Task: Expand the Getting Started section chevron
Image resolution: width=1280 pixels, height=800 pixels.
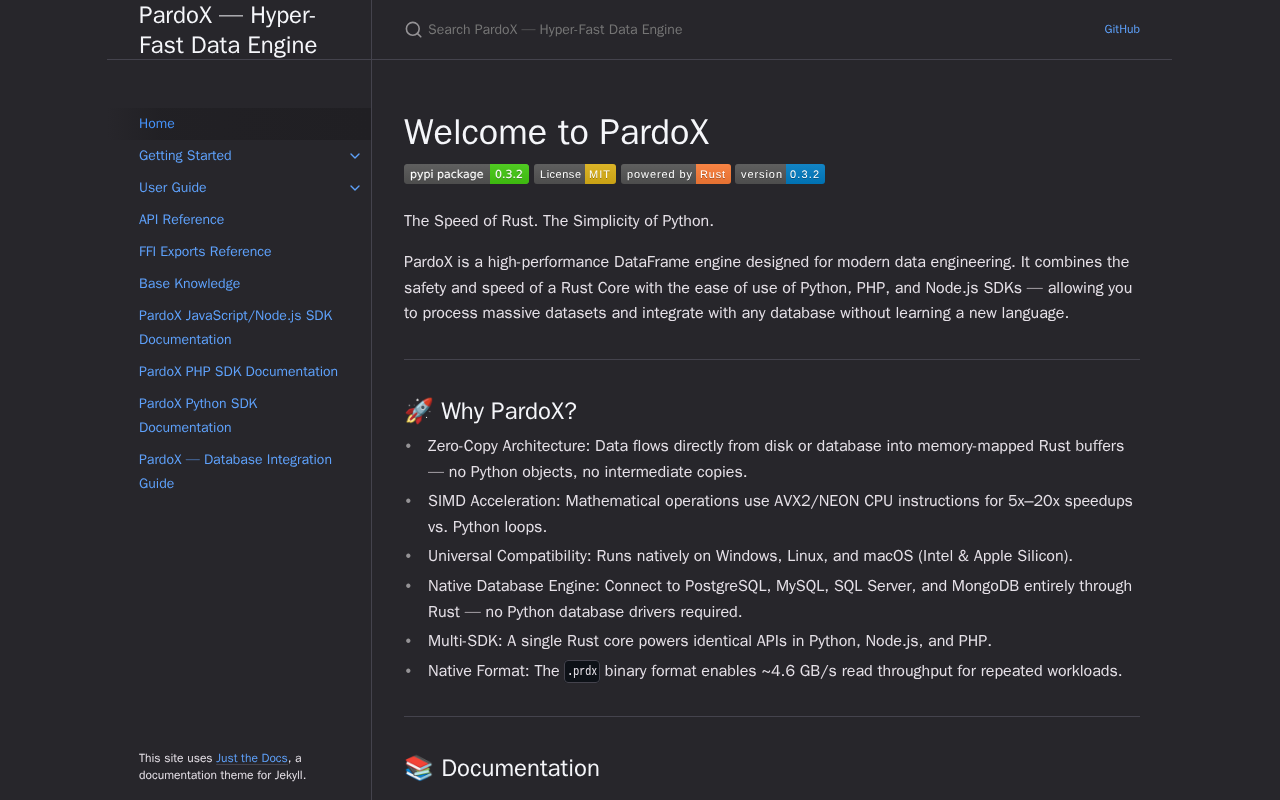Action: [355, 156]
